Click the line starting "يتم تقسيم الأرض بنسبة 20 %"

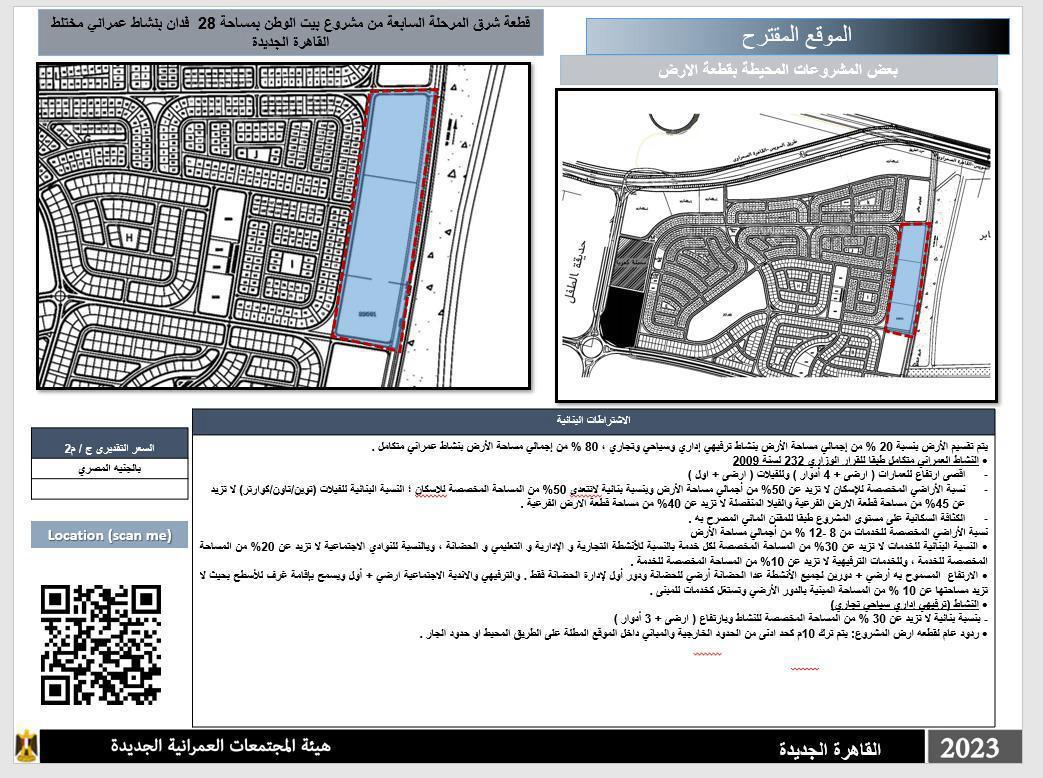point(680,446)
